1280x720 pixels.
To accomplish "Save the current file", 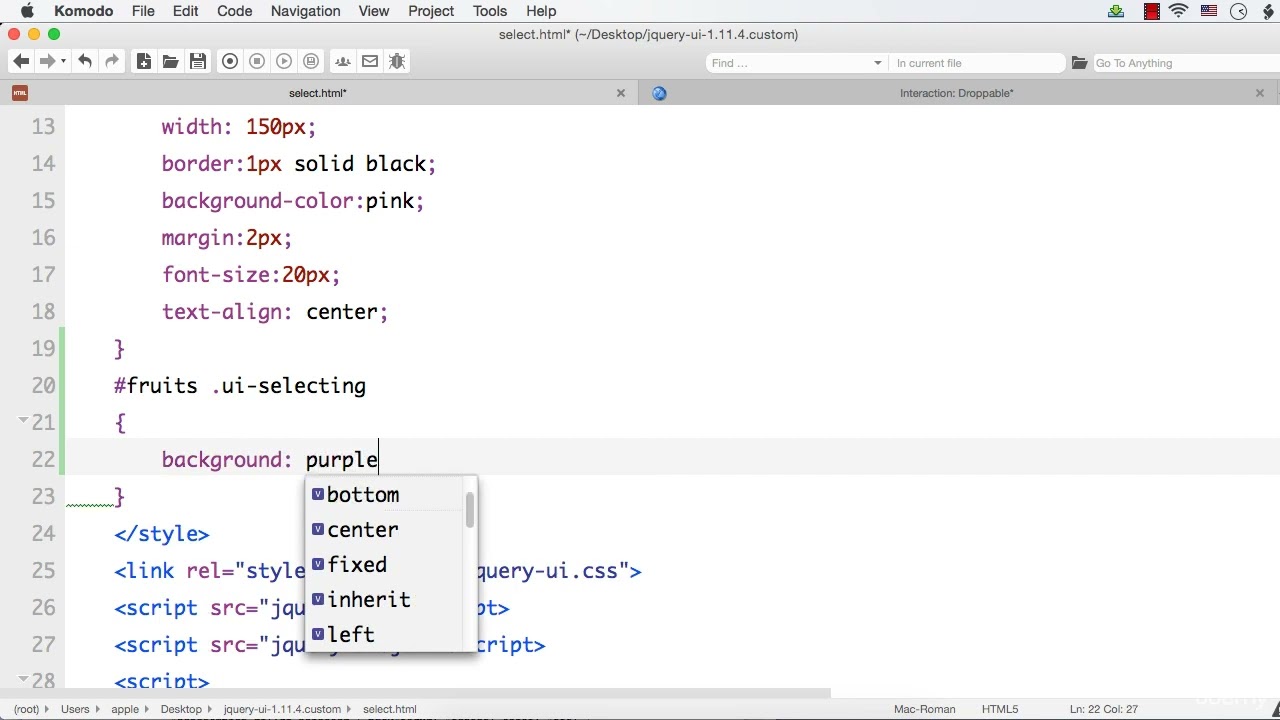I will 198,62.
